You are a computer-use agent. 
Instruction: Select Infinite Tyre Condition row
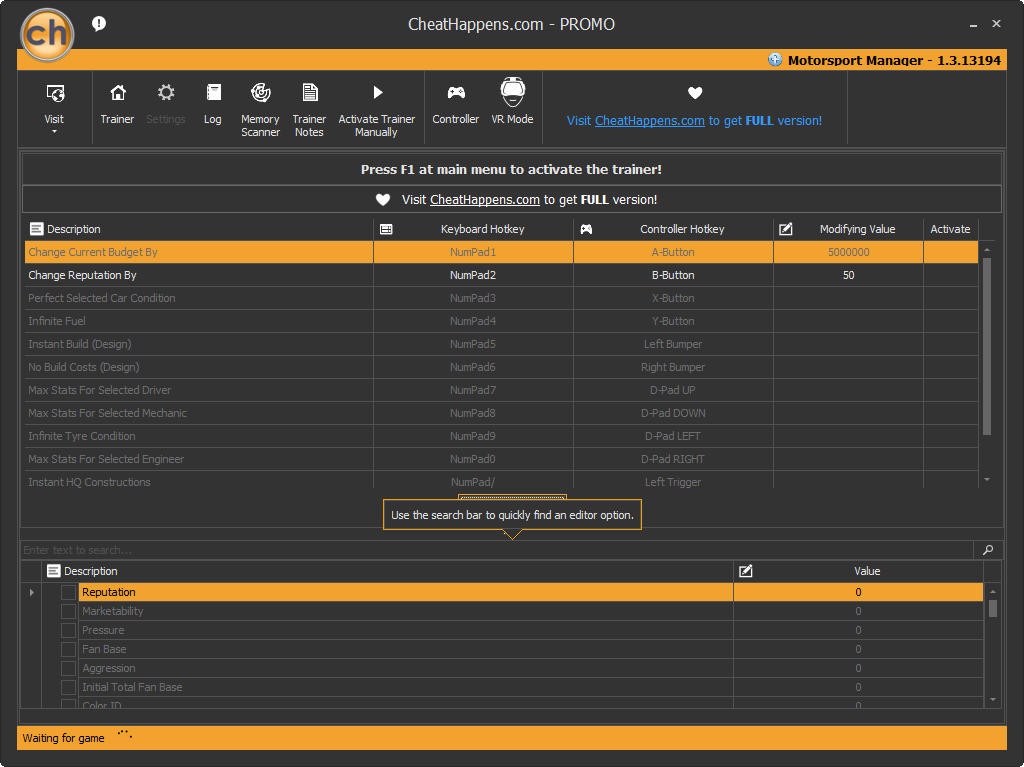pyautogui.click(x=501, y=436)
